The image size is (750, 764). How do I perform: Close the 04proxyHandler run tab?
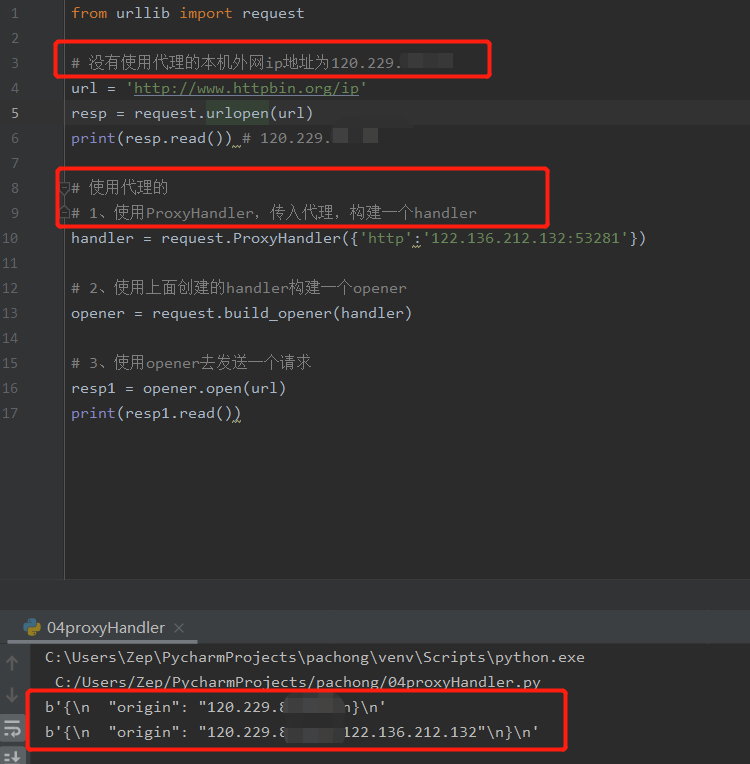pos(179,628)
